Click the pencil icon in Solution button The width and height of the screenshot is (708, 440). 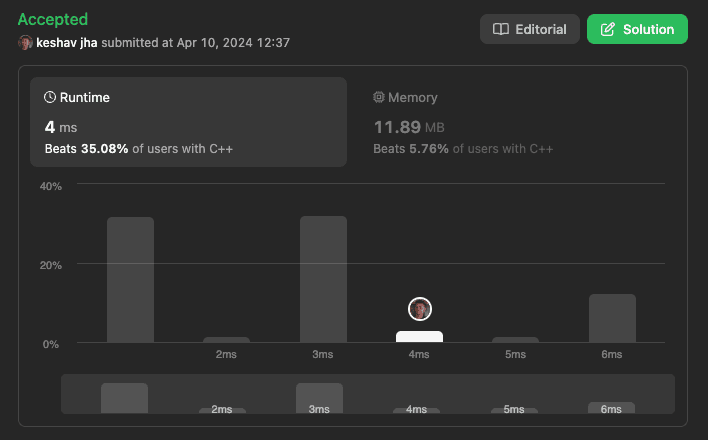607,30
